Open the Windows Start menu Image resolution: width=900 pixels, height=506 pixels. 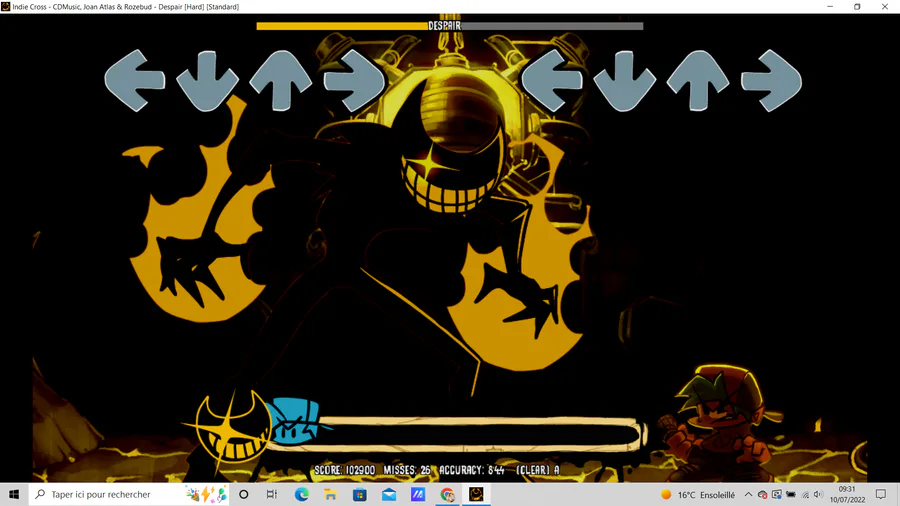(x=14, y=494)
